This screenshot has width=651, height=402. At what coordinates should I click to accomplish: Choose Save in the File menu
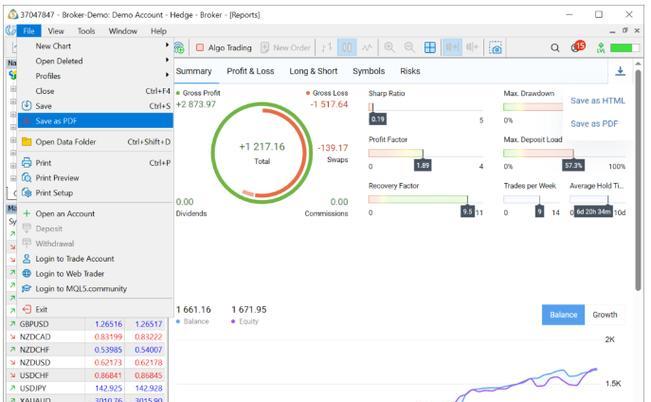pos(95,105)
